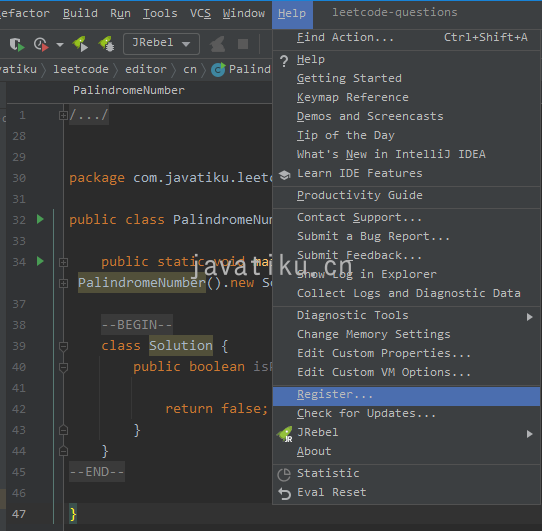Click the PalindromeNumber class icon in breadcrumb
This screenshot has width=542, height=531.
[x=218, y=69]
